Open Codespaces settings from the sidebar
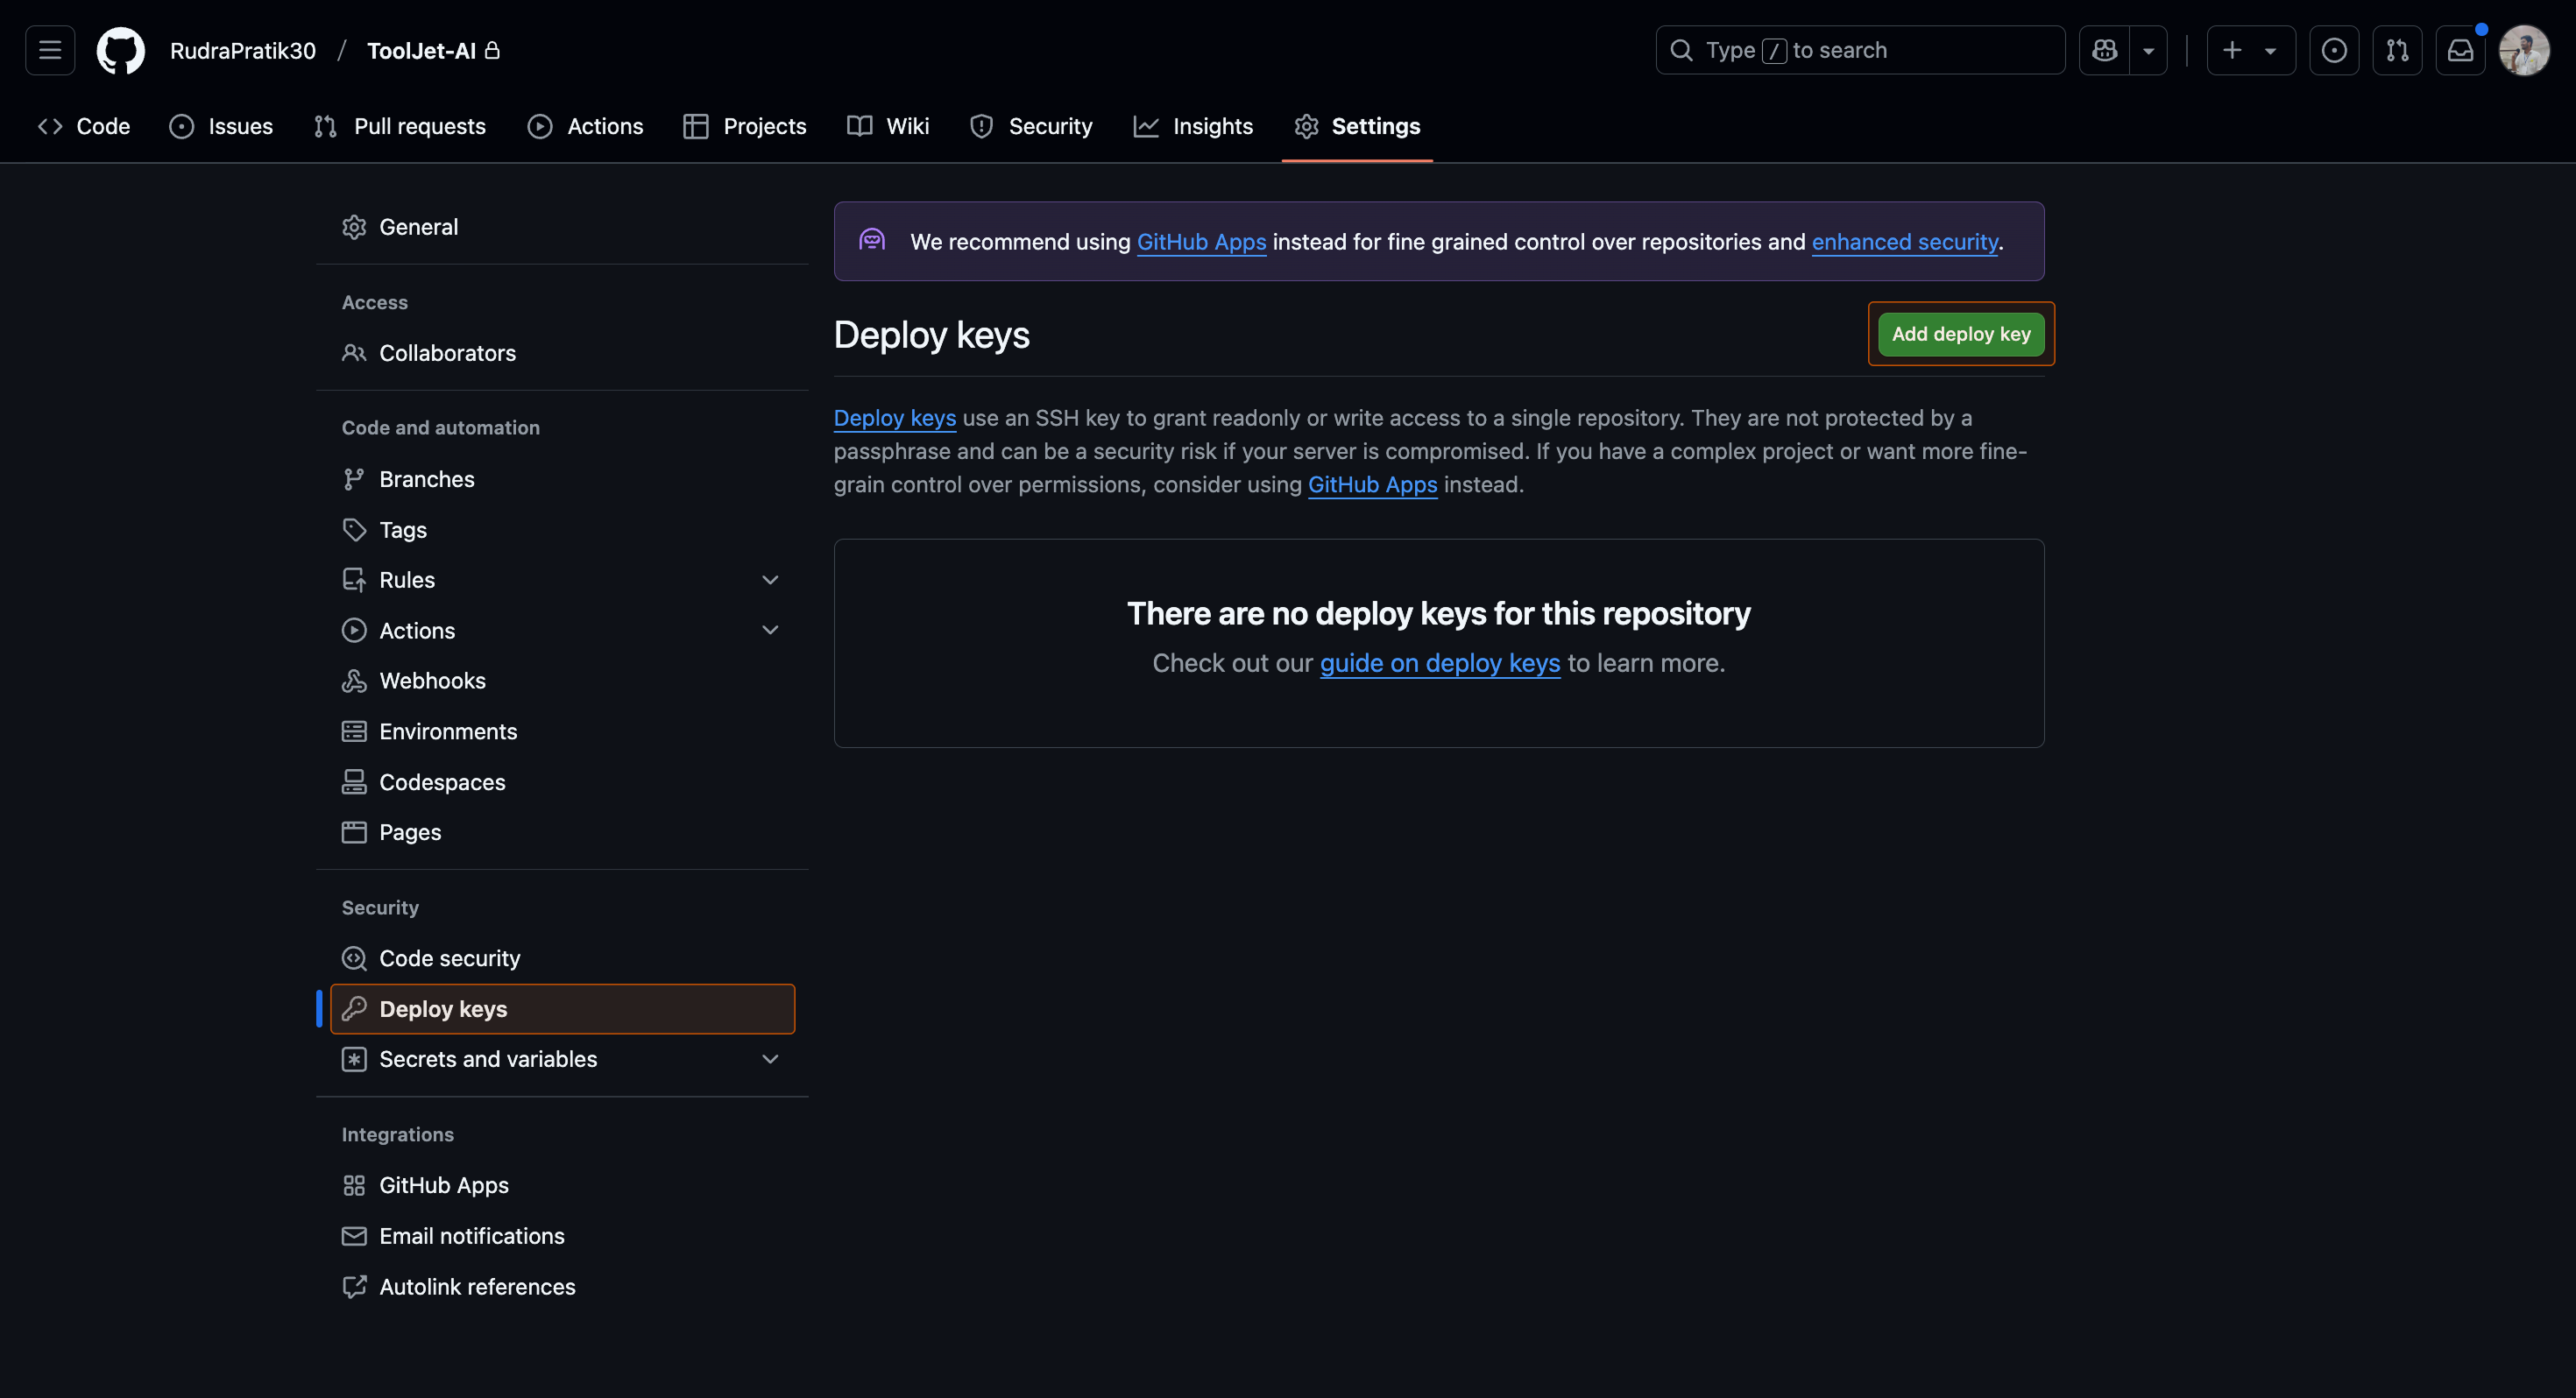 pos(442,782)
